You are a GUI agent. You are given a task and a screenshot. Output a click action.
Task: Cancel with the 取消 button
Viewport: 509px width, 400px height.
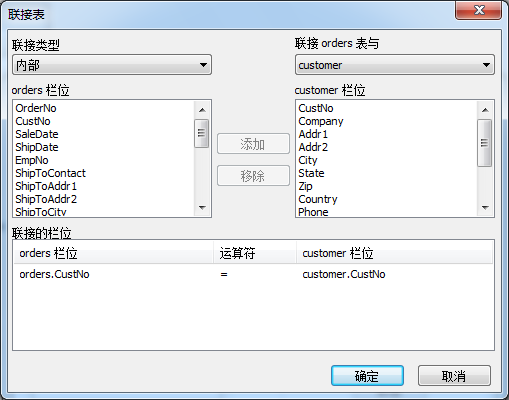click(454, 376)
